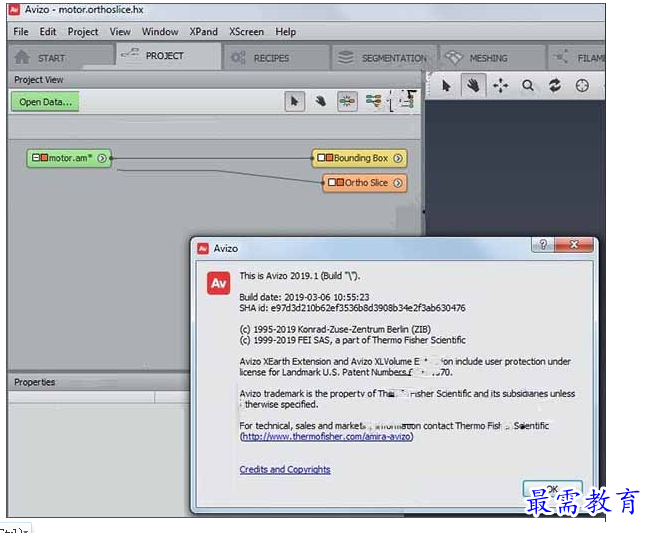Toggle the graph auto-layout icon in Project View
648x533 pixels.
point(347,101)
